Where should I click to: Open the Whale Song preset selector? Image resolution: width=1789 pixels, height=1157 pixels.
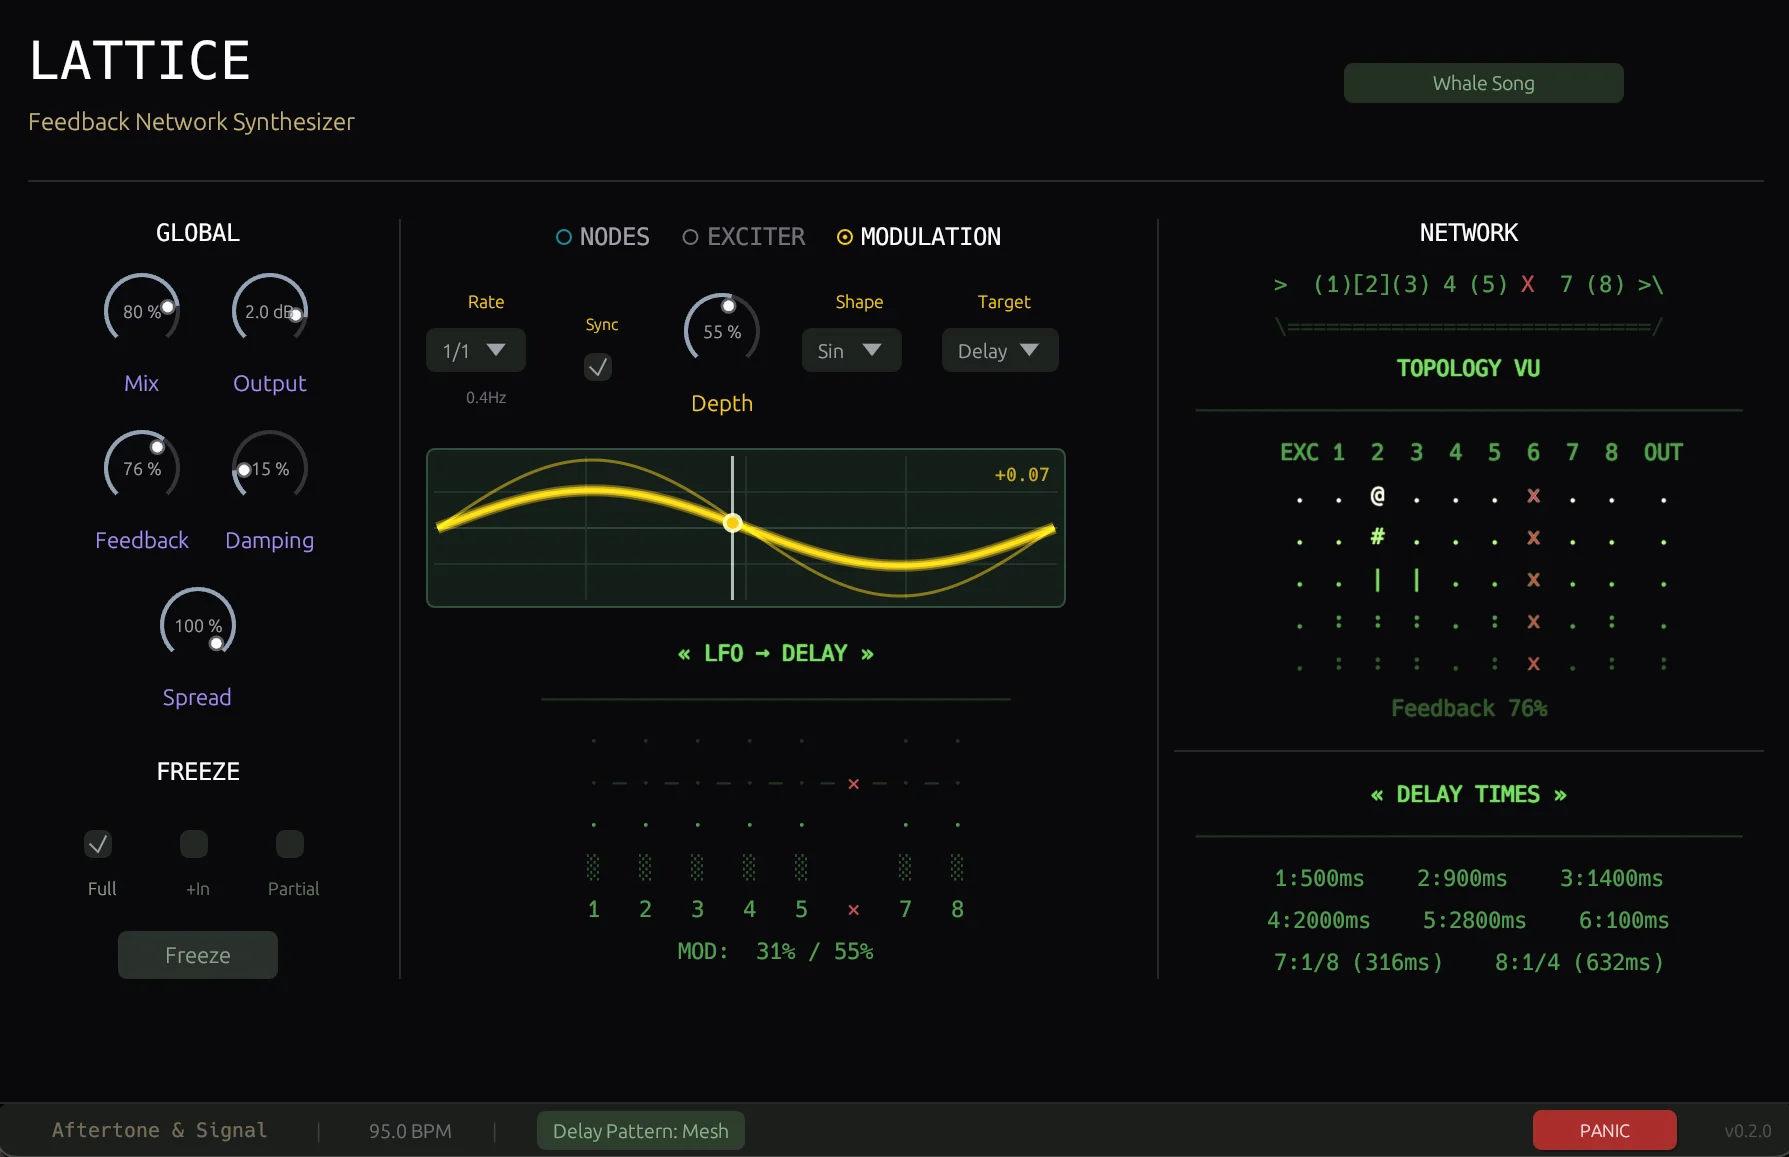(x=1483, y=83)
